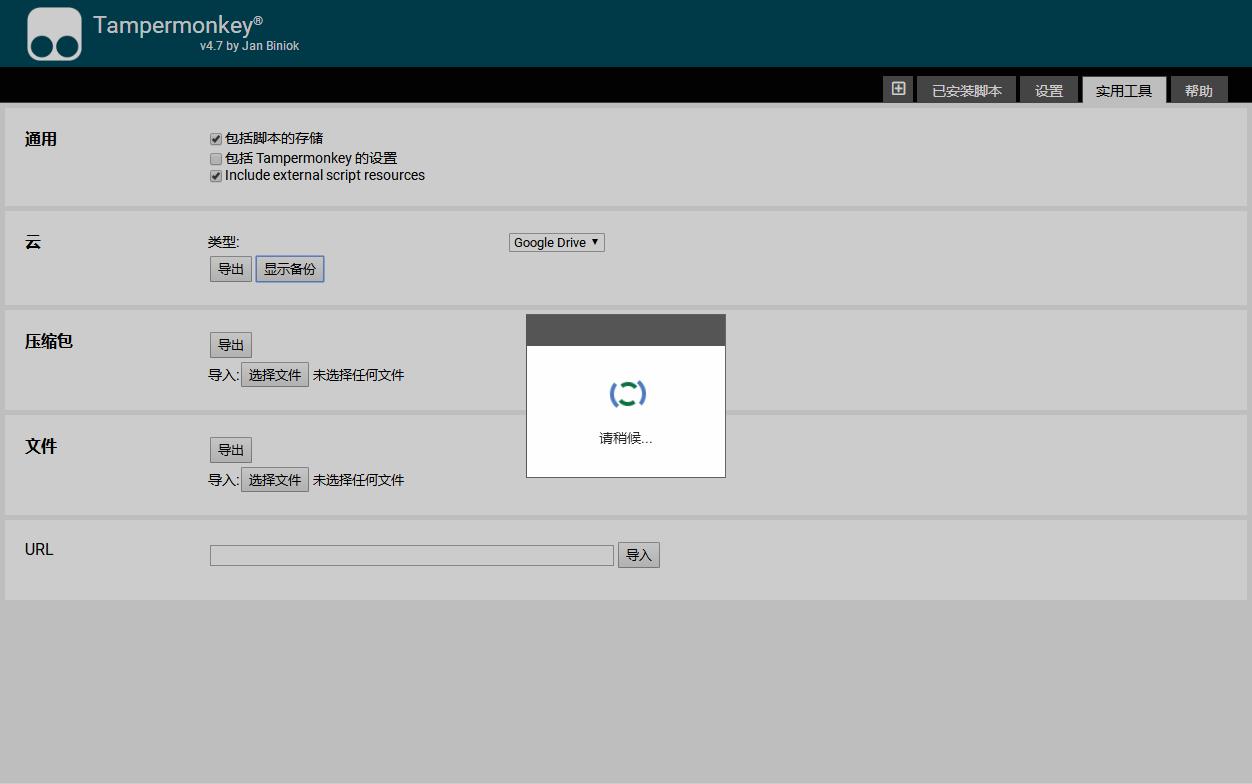Choose file for 压缩包 import

275,375
